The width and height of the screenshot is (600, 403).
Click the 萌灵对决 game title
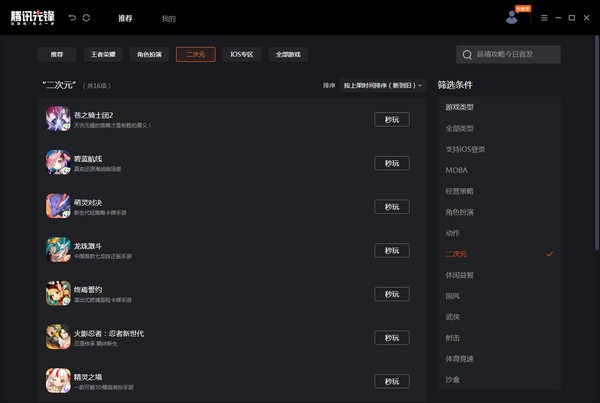pyautogui.click(x=88, y=202)
